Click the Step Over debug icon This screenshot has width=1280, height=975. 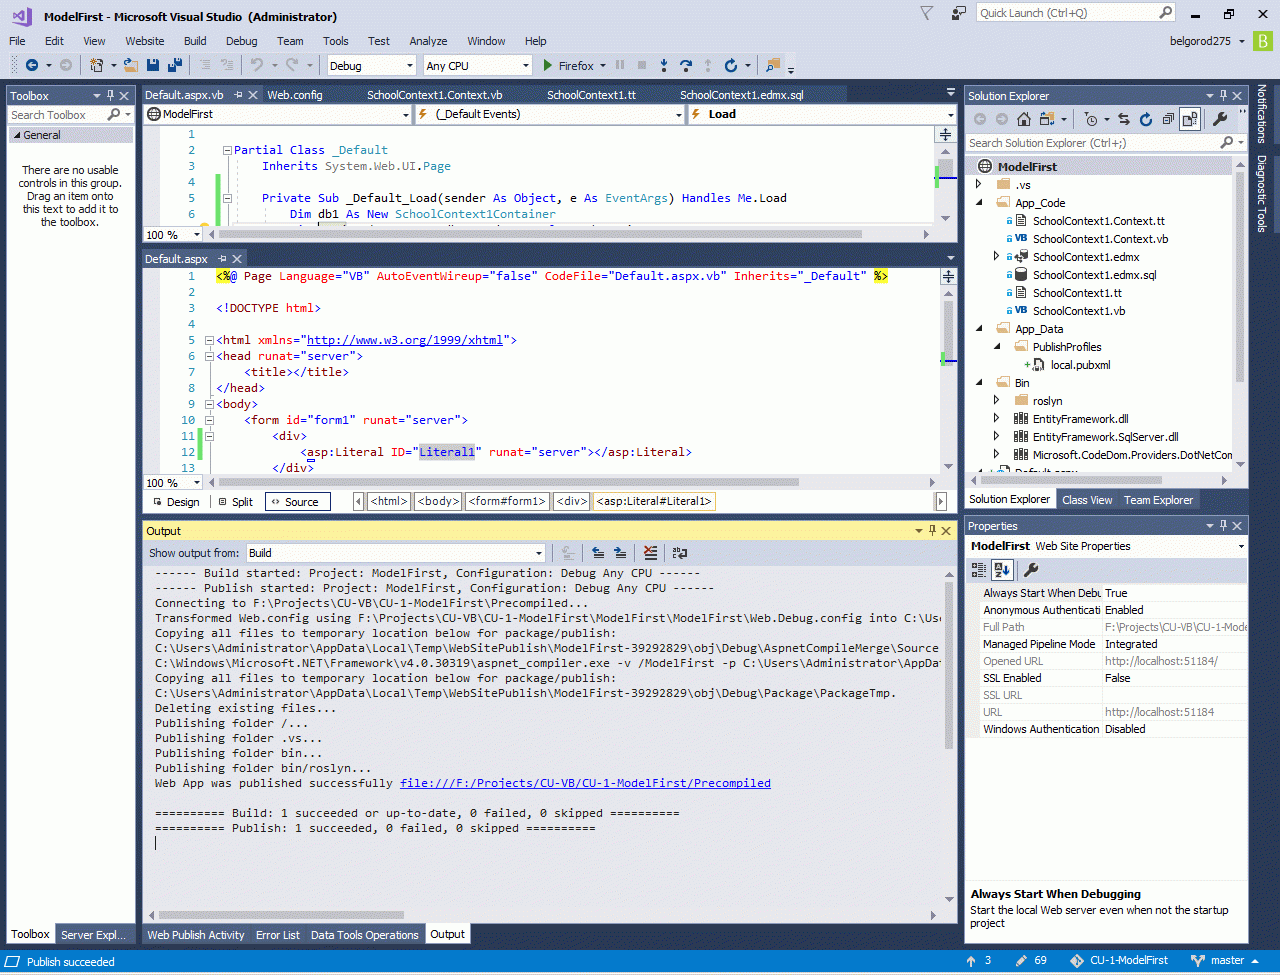[686, 65]
